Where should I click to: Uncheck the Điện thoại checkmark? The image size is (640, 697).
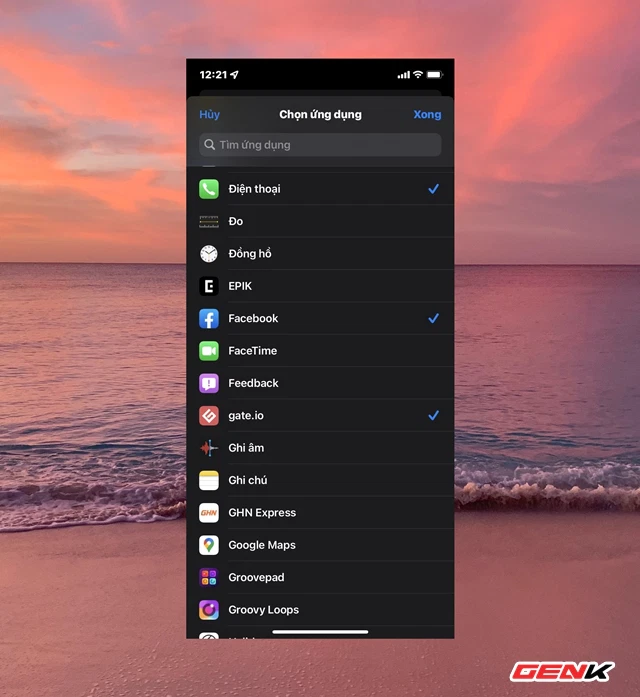[x=433, y=189]
